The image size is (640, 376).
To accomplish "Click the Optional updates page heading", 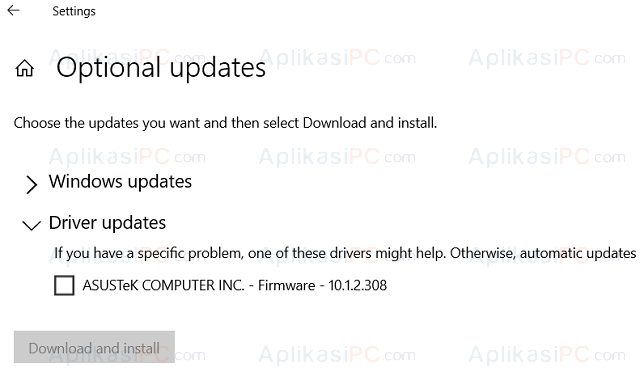I will coord(161,67).
